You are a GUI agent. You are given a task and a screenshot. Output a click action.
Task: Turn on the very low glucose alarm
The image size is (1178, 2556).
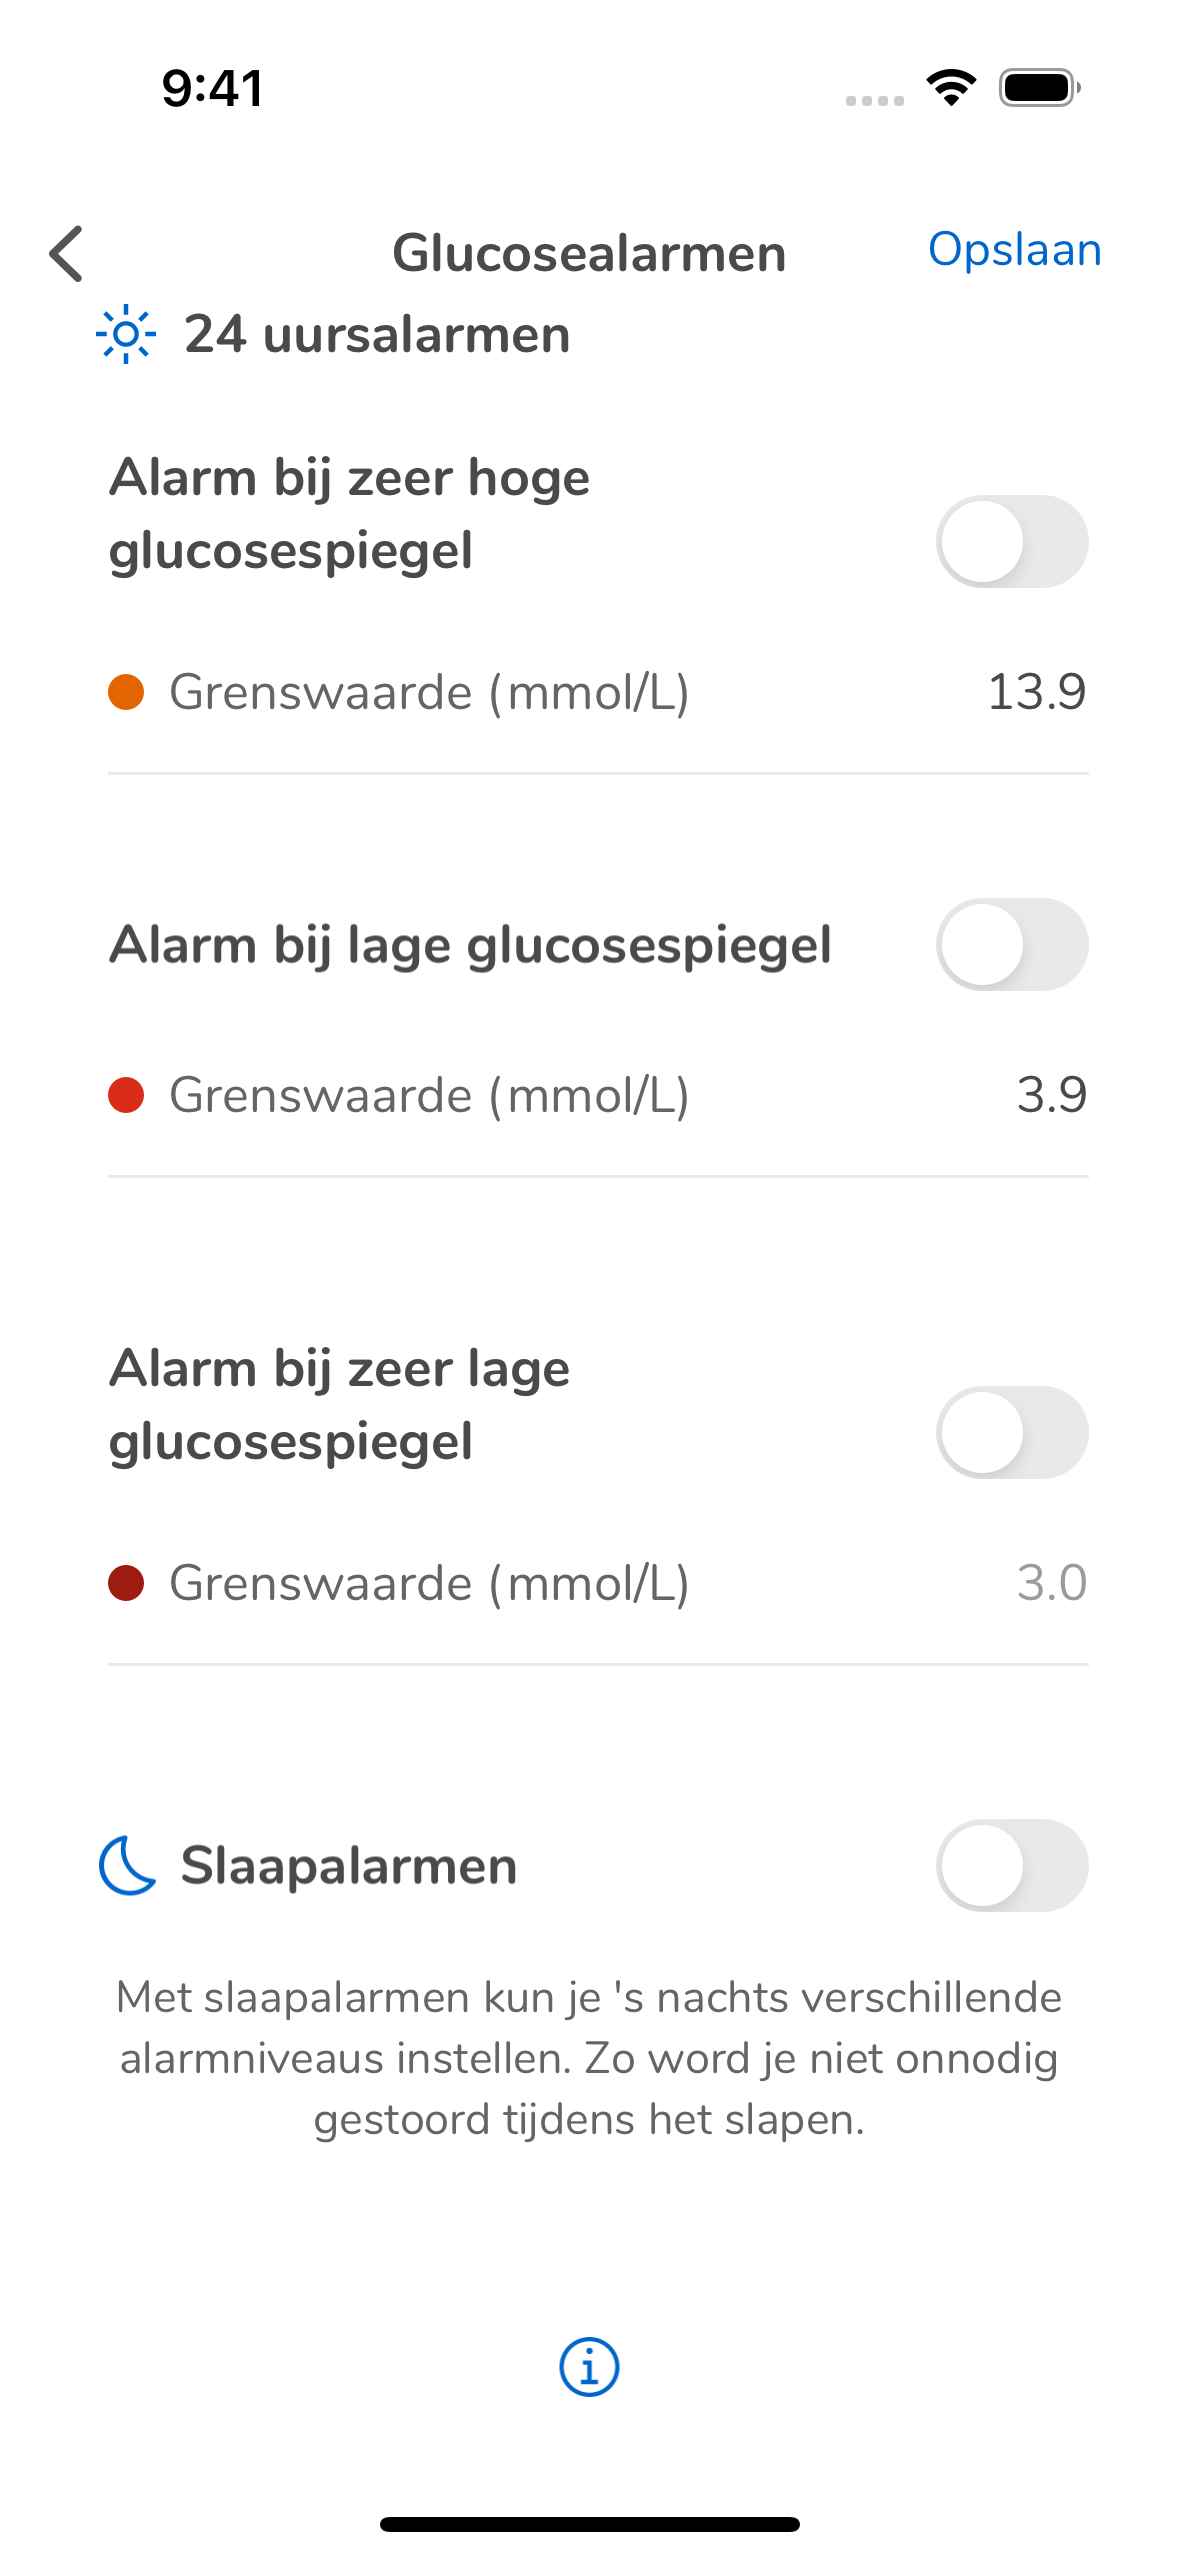(x=1012, y=1432)
